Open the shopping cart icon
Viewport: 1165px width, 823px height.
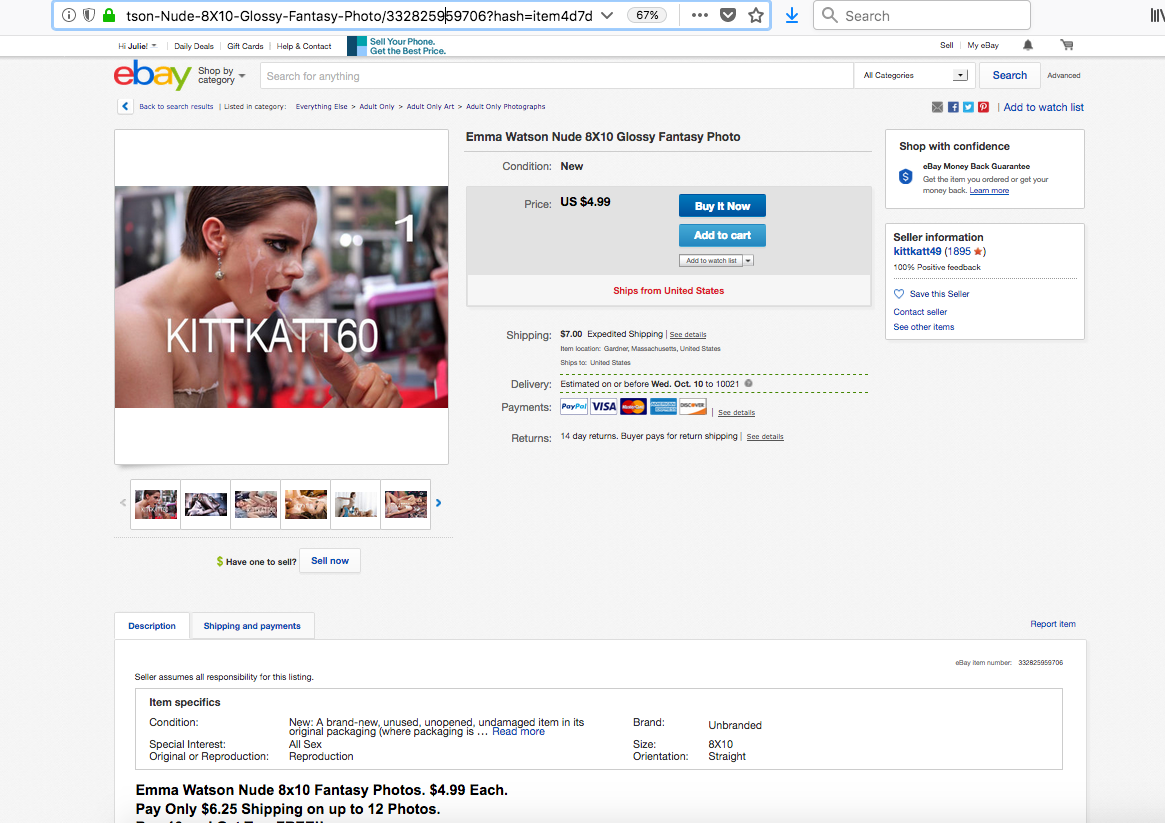[x=1067, y=45]
